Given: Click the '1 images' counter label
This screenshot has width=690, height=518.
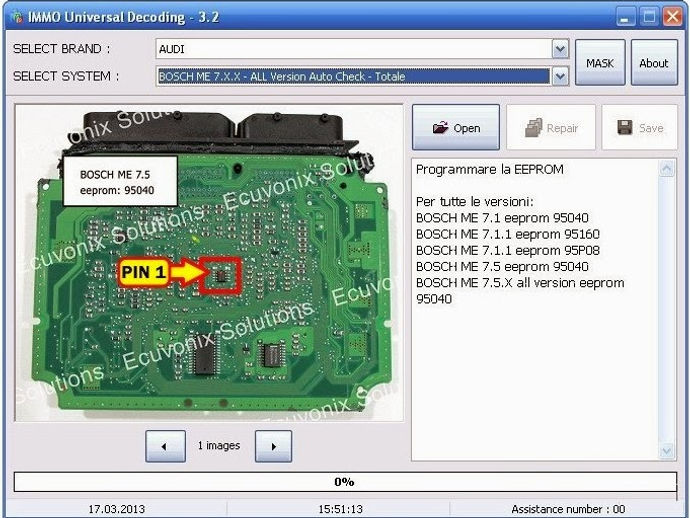Looking at the screenshot, I should (219, 446).
